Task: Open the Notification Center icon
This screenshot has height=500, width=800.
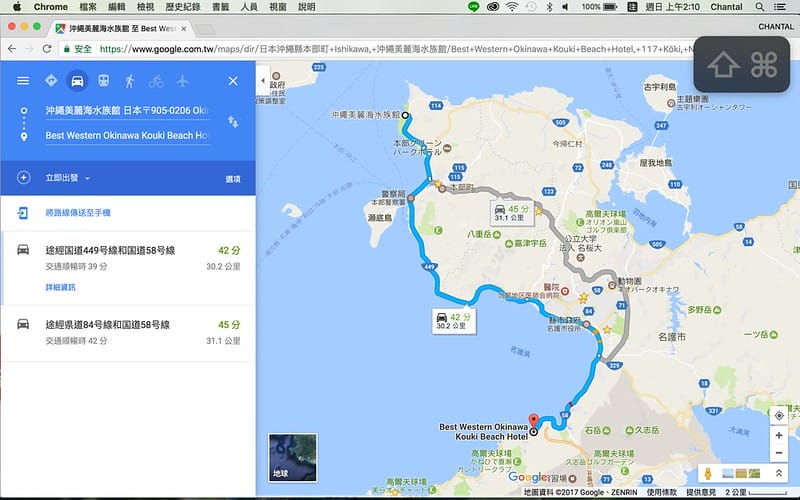Action: click(780, 7)
